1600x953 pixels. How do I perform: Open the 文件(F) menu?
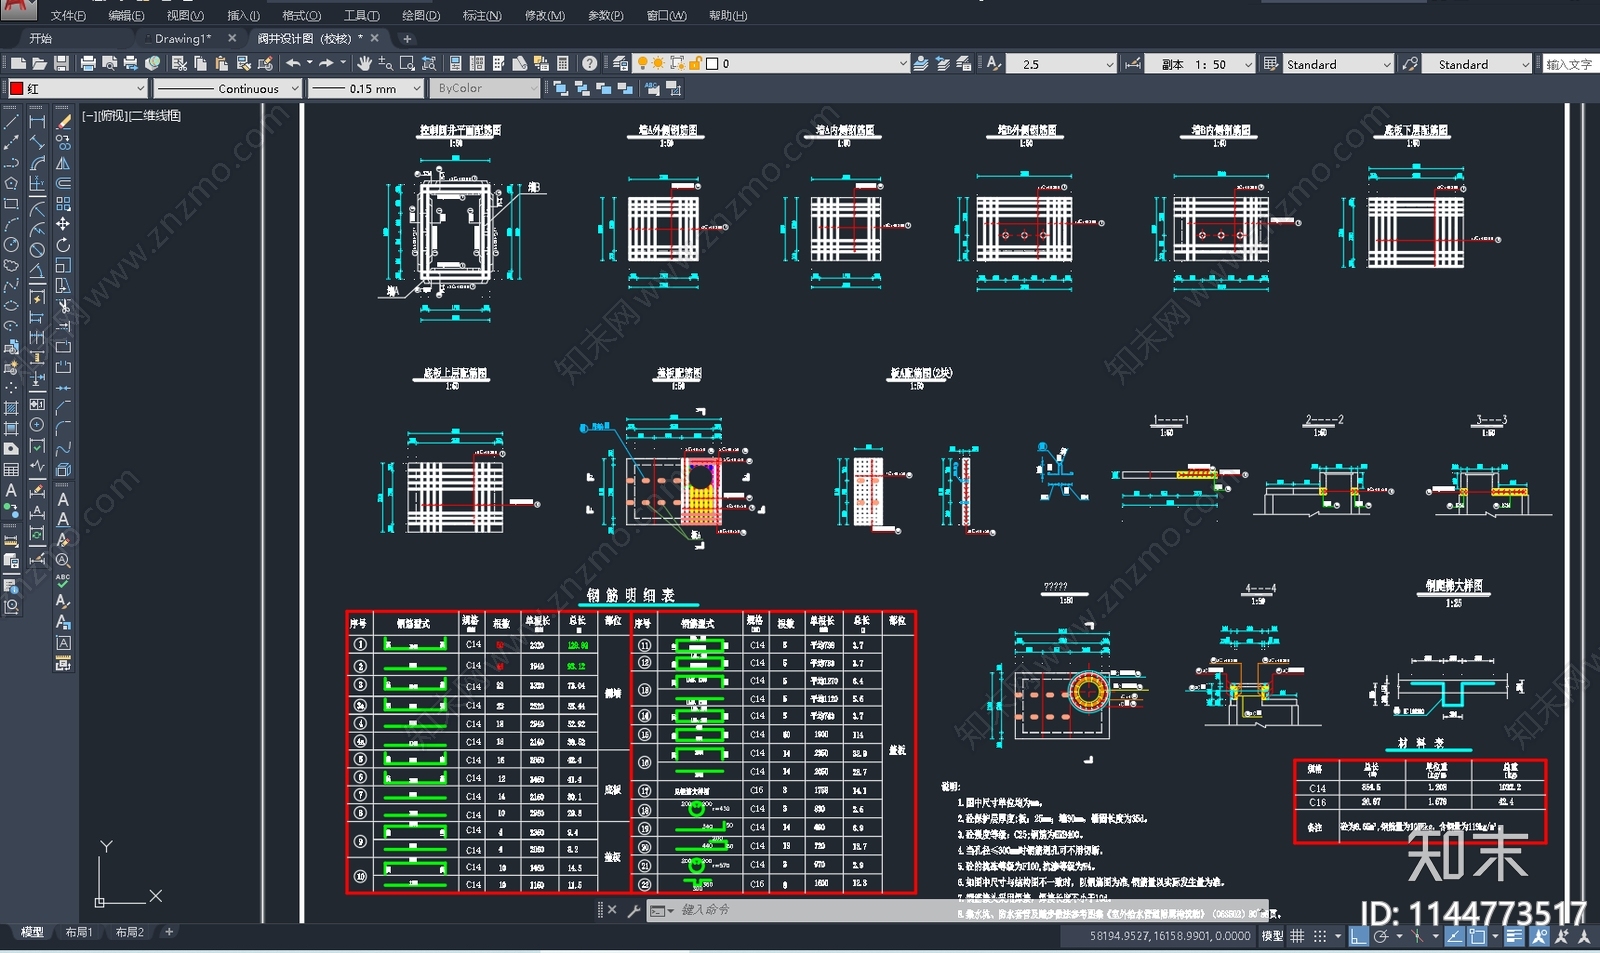(68, 15)
